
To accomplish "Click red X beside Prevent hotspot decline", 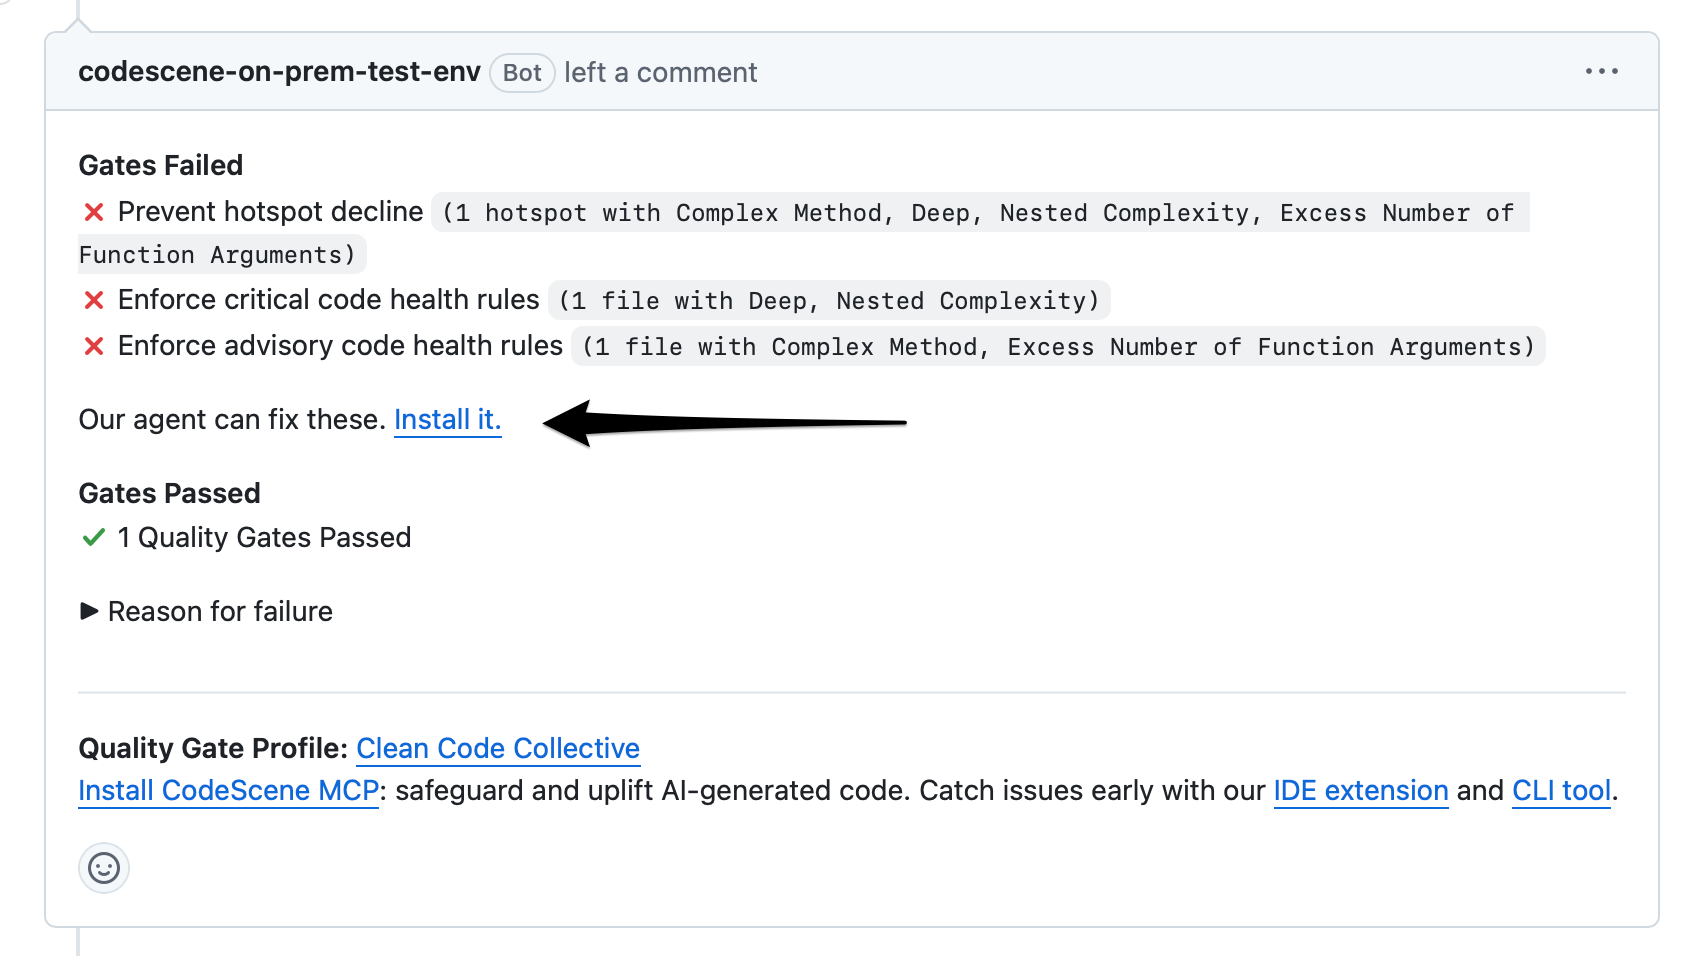I will 94,212.
